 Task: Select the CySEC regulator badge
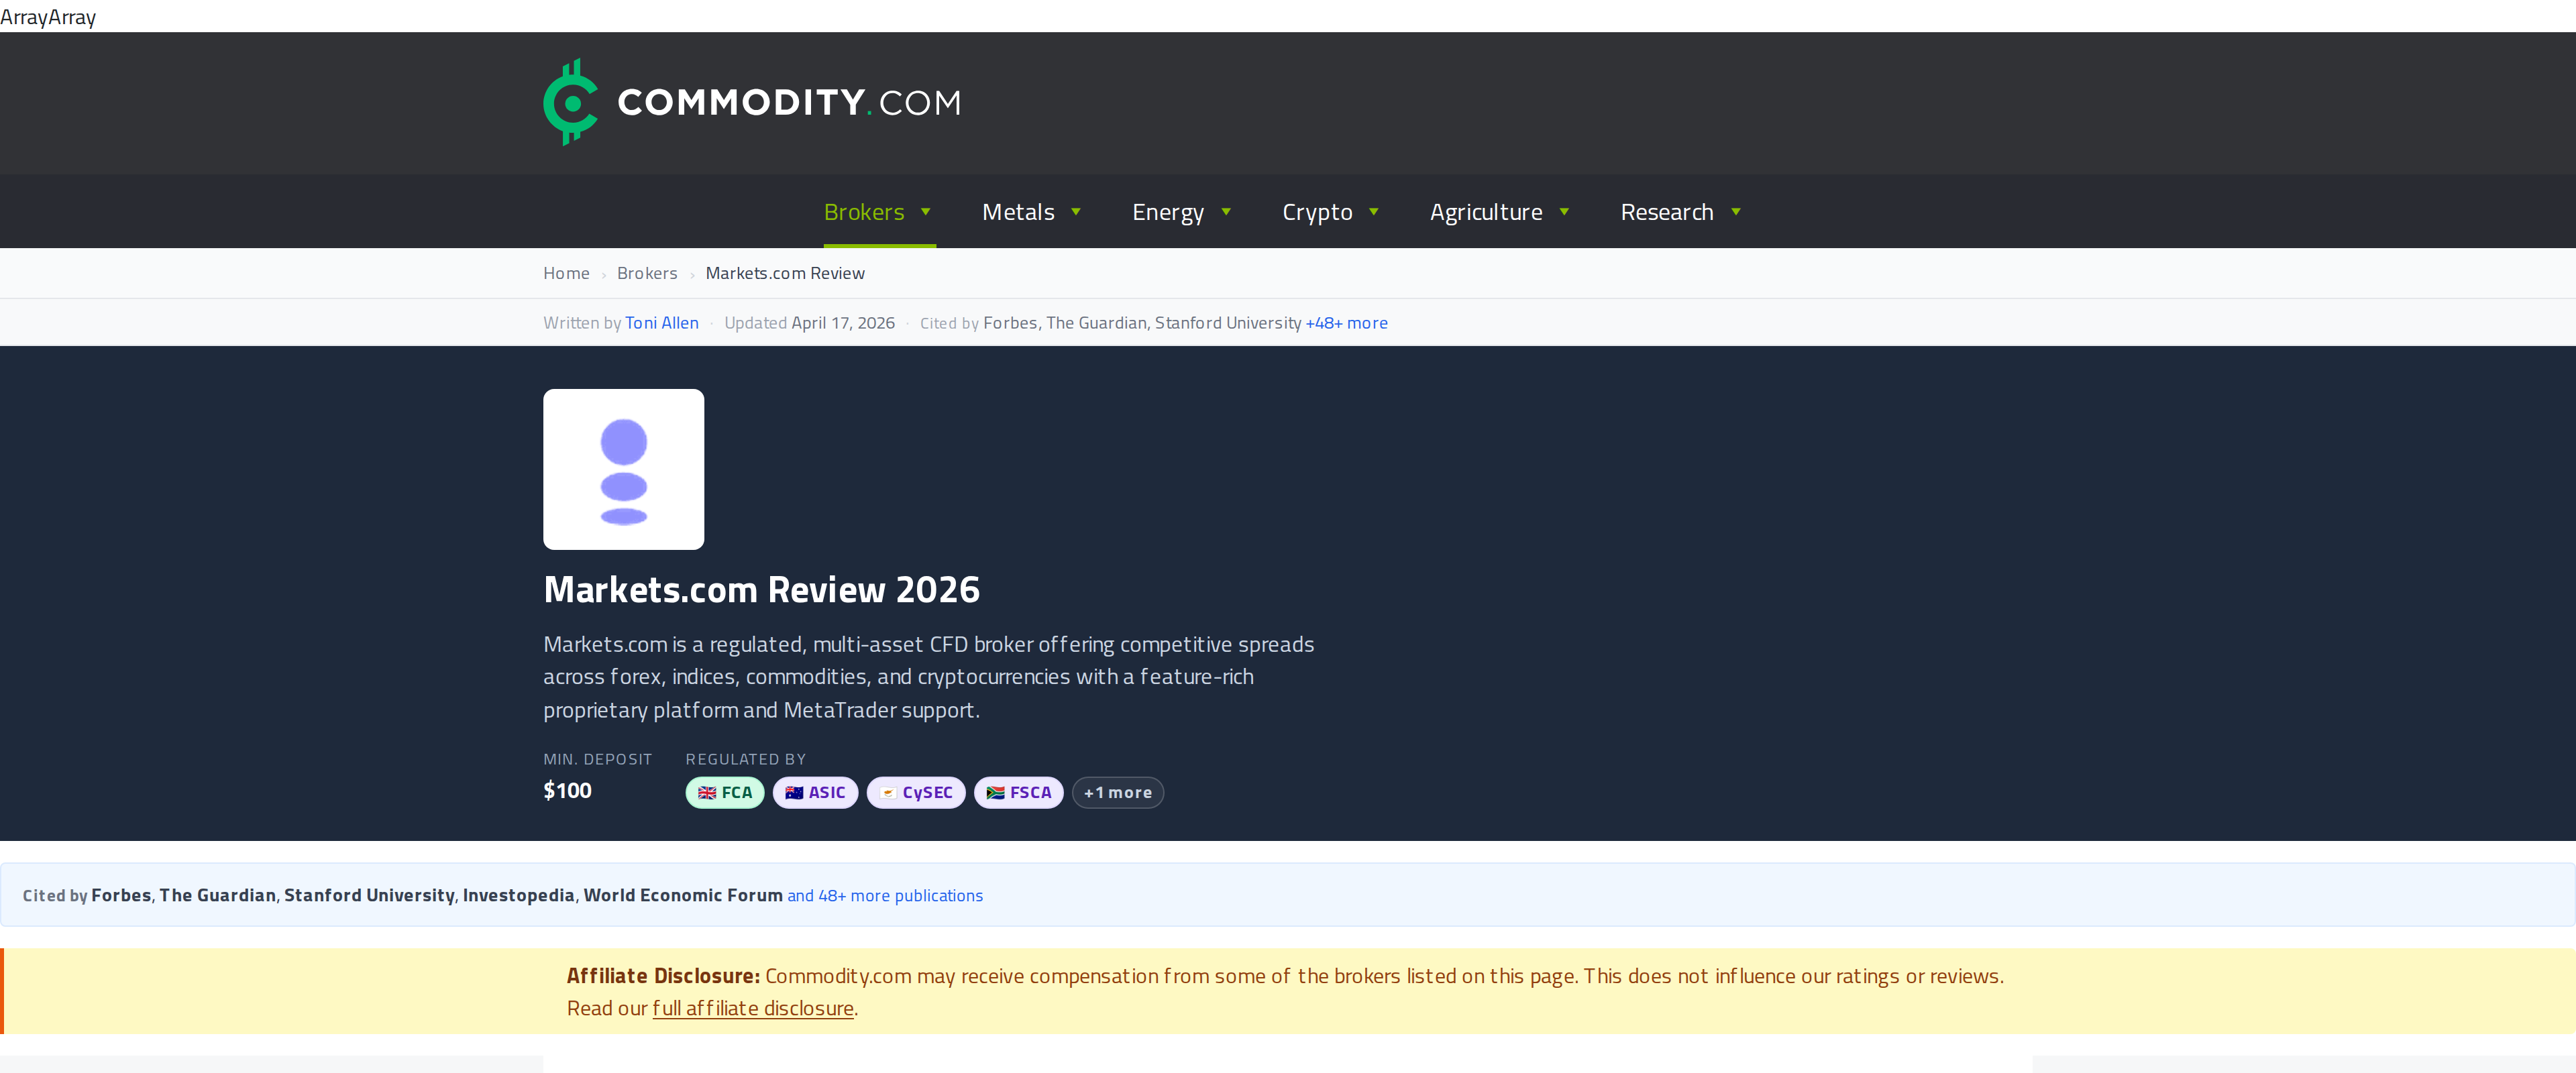(916, 793)
